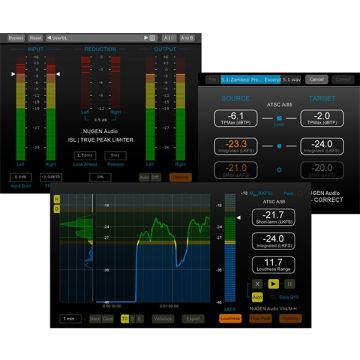
Task: Click Reset in the ISL limiter window
Action: tap(35, 38)
